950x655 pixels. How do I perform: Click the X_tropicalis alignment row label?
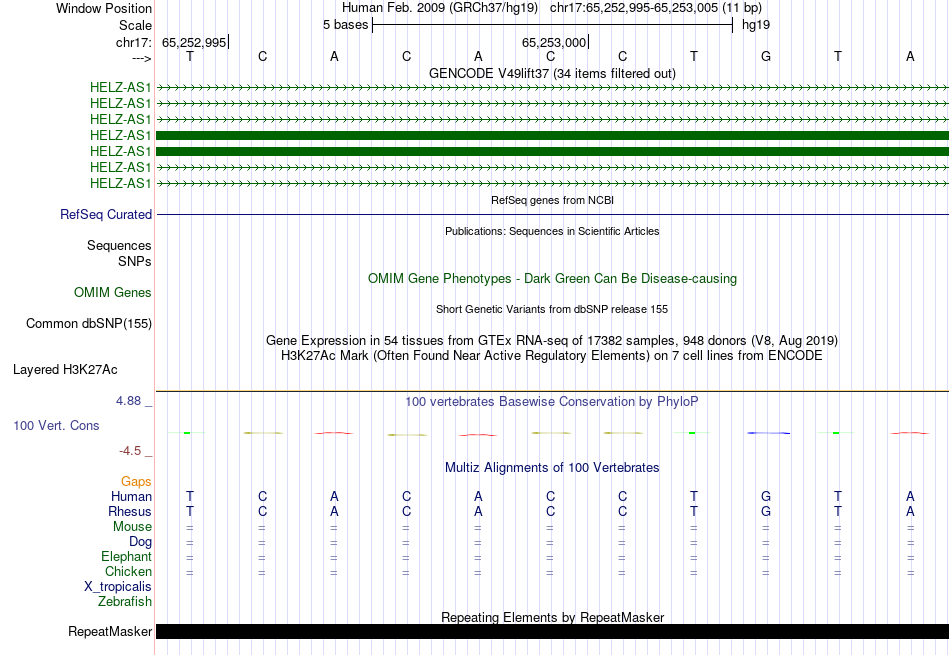click(x=118, y=587)
